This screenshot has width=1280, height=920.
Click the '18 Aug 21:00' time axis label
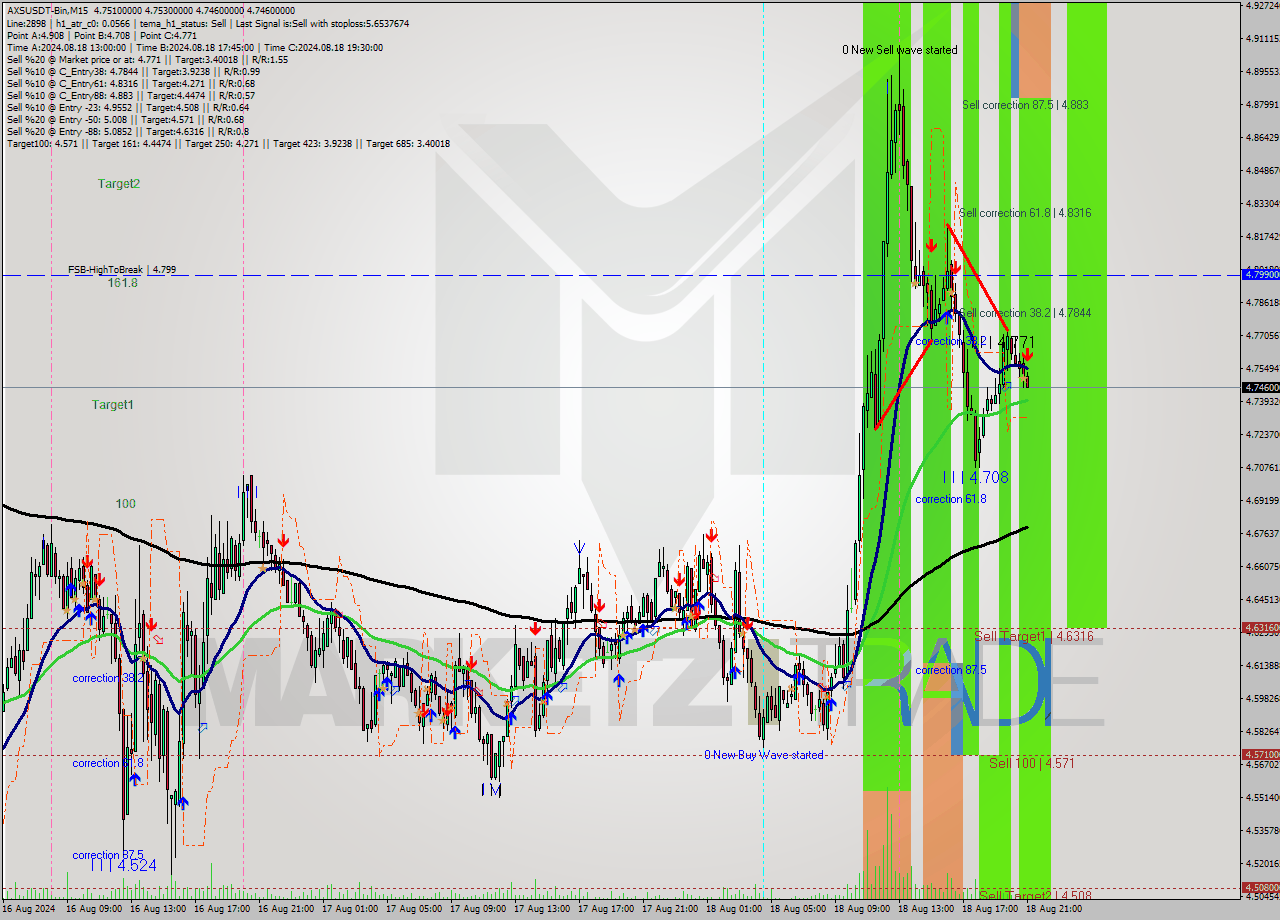[1053, 910]
